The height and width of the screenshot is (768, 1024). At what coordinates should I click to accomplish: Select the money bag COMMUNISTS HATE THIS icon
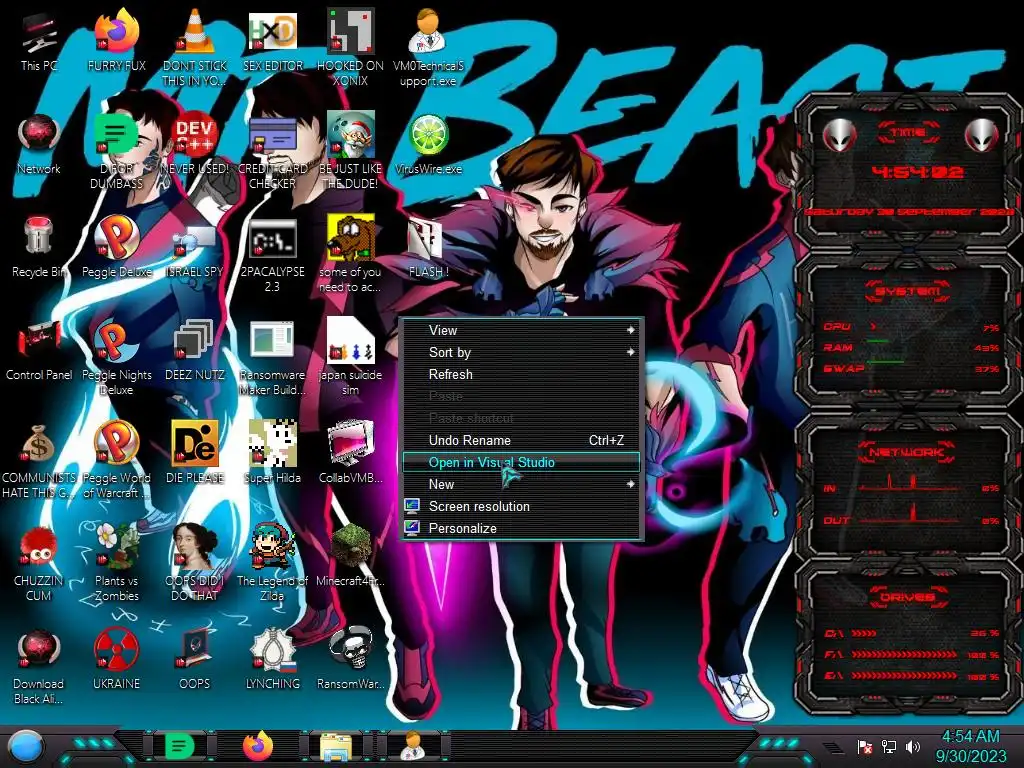click(39, 460)
